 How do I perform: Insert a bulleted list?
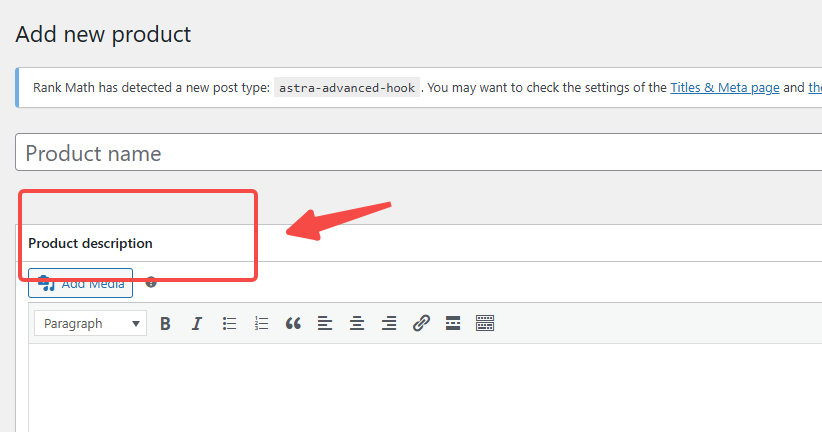[x=229, y=323]
